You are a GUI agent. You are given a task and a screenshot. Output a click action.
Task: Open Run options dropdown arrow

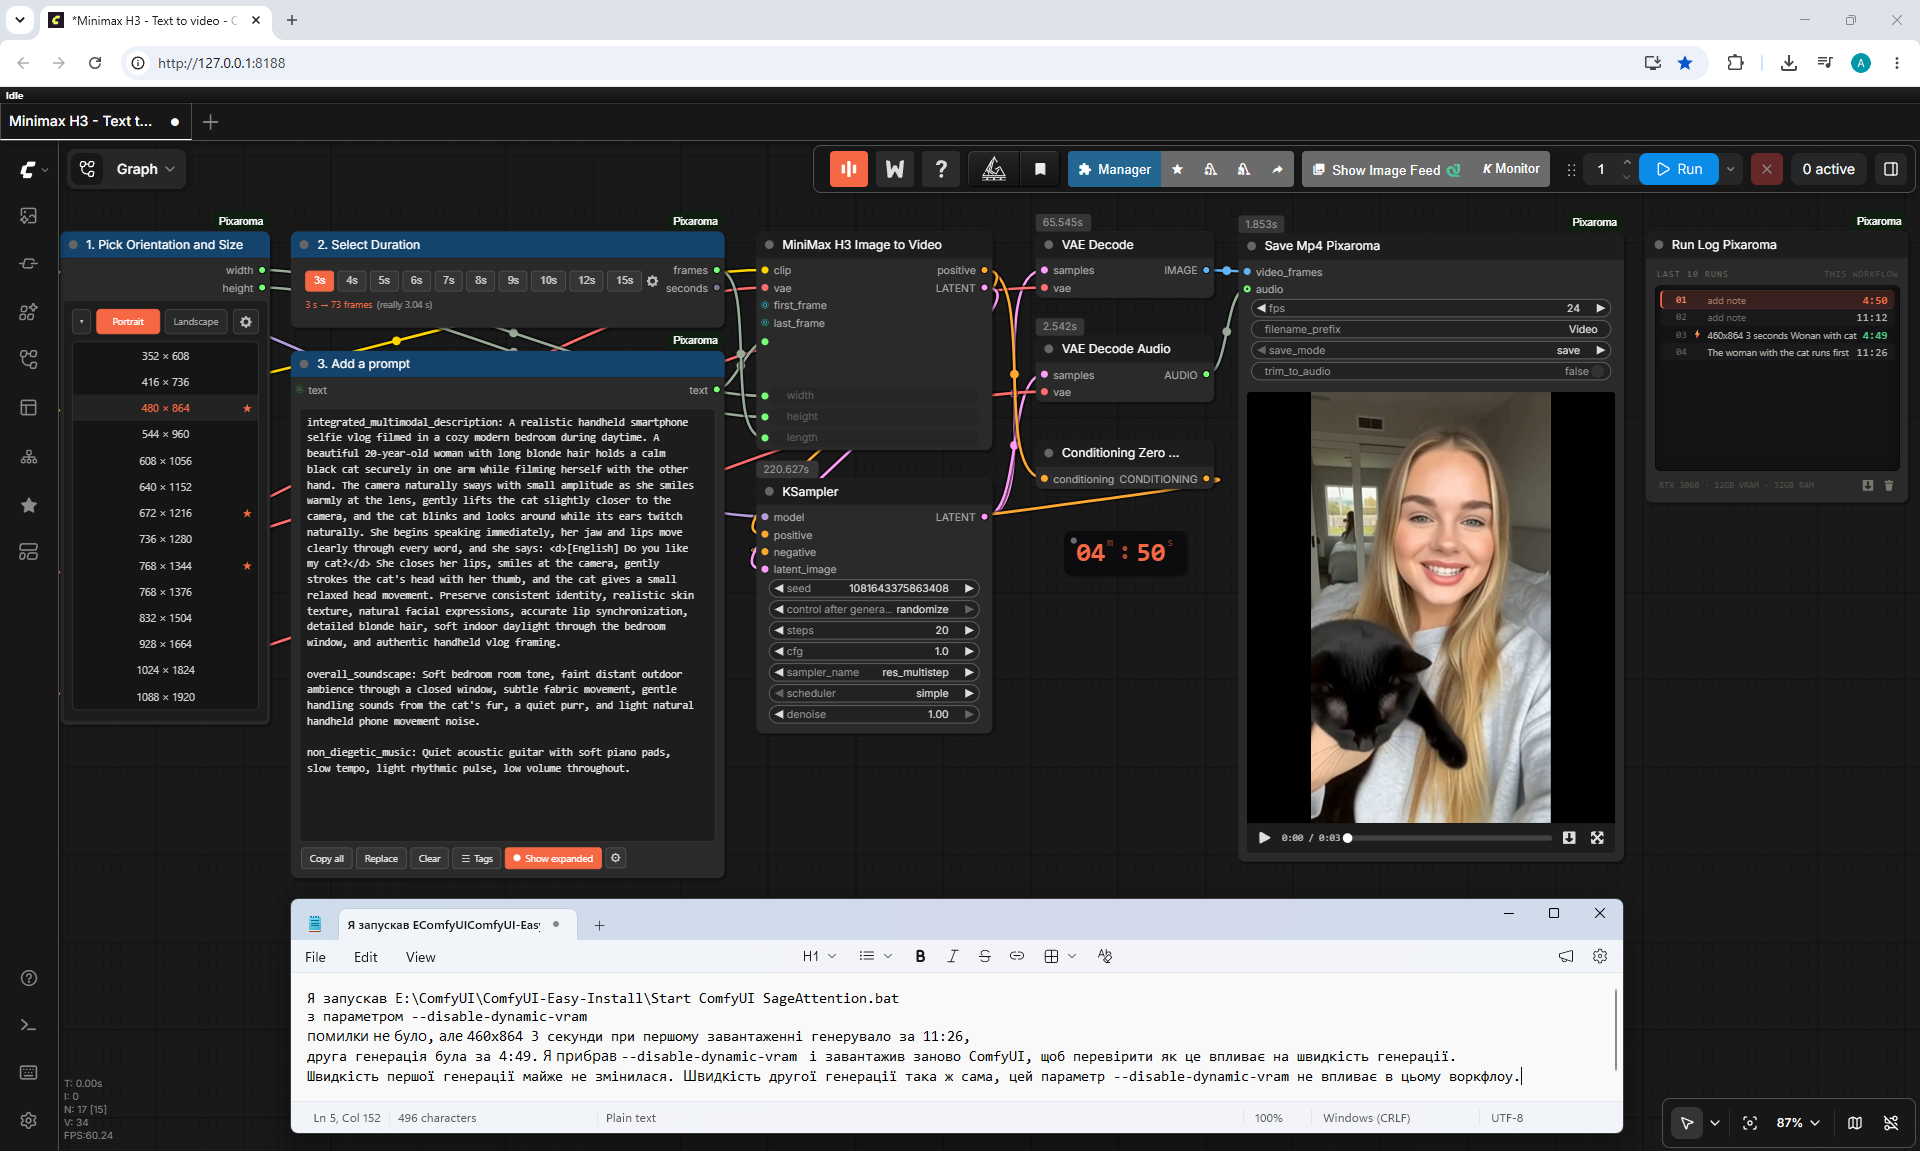[x=1731, y=169]
